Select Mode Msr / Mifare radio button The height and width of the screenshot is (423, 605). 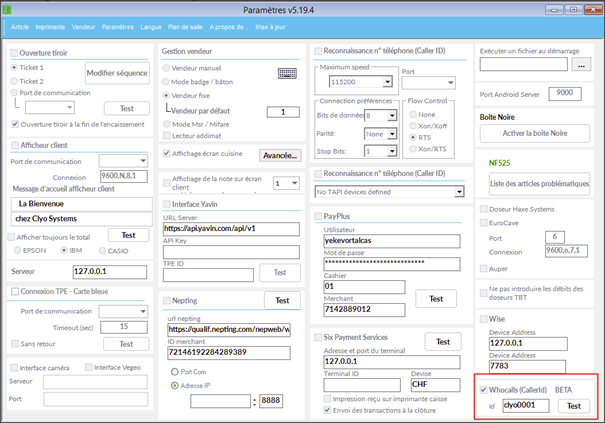[x=167, y=124]
